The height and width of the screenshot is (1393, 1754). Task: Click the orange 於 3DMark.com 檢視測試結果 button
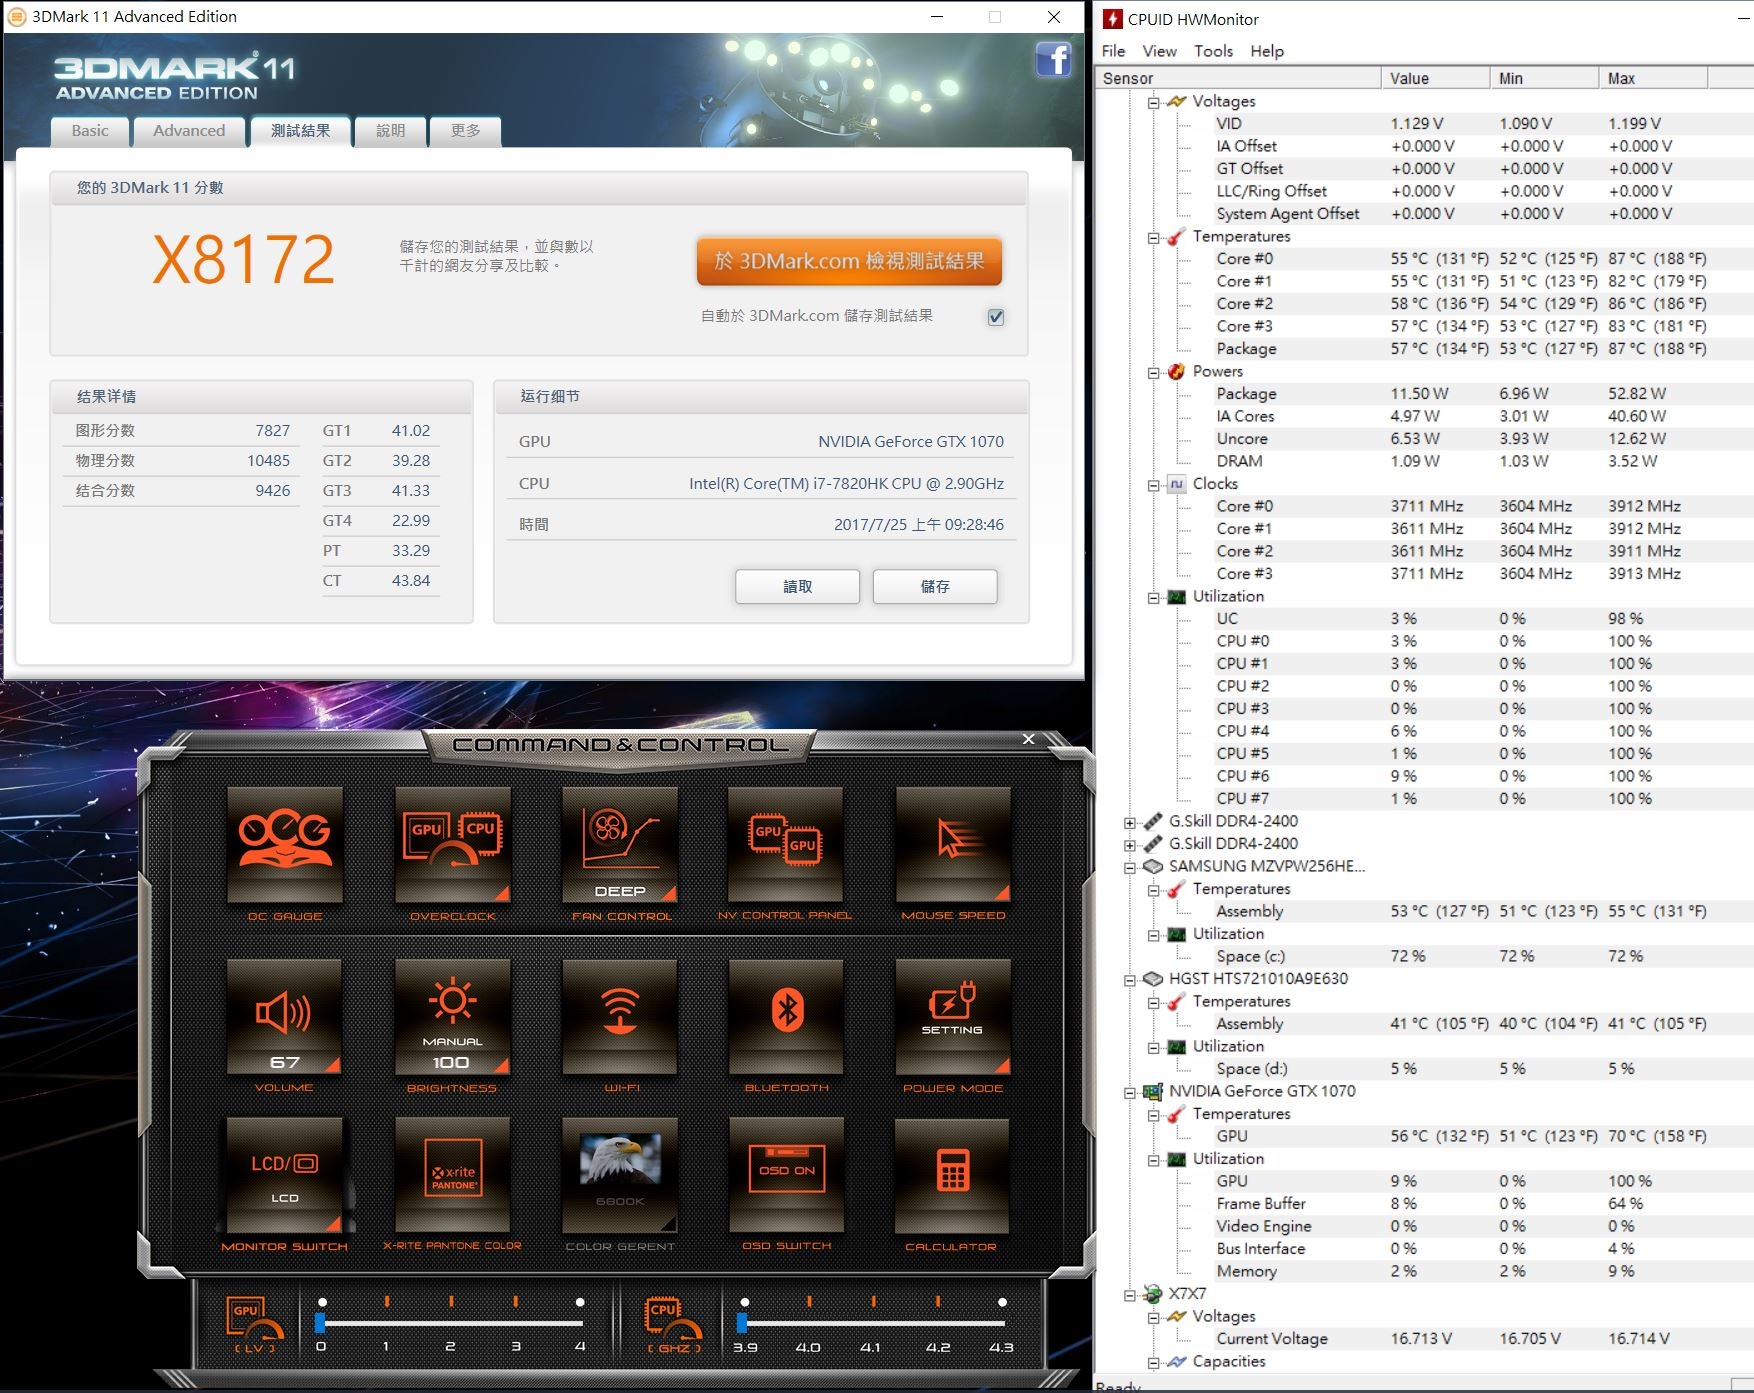pyautogui.click(x=849, y=261)
